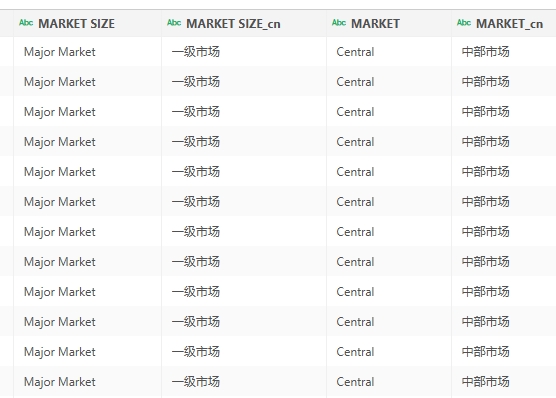Image resolution: width=556 pixels, height=398 pixels.
Task: Click the Abc type icon of MARKET SIZE_cn
Action: point(174,23)
